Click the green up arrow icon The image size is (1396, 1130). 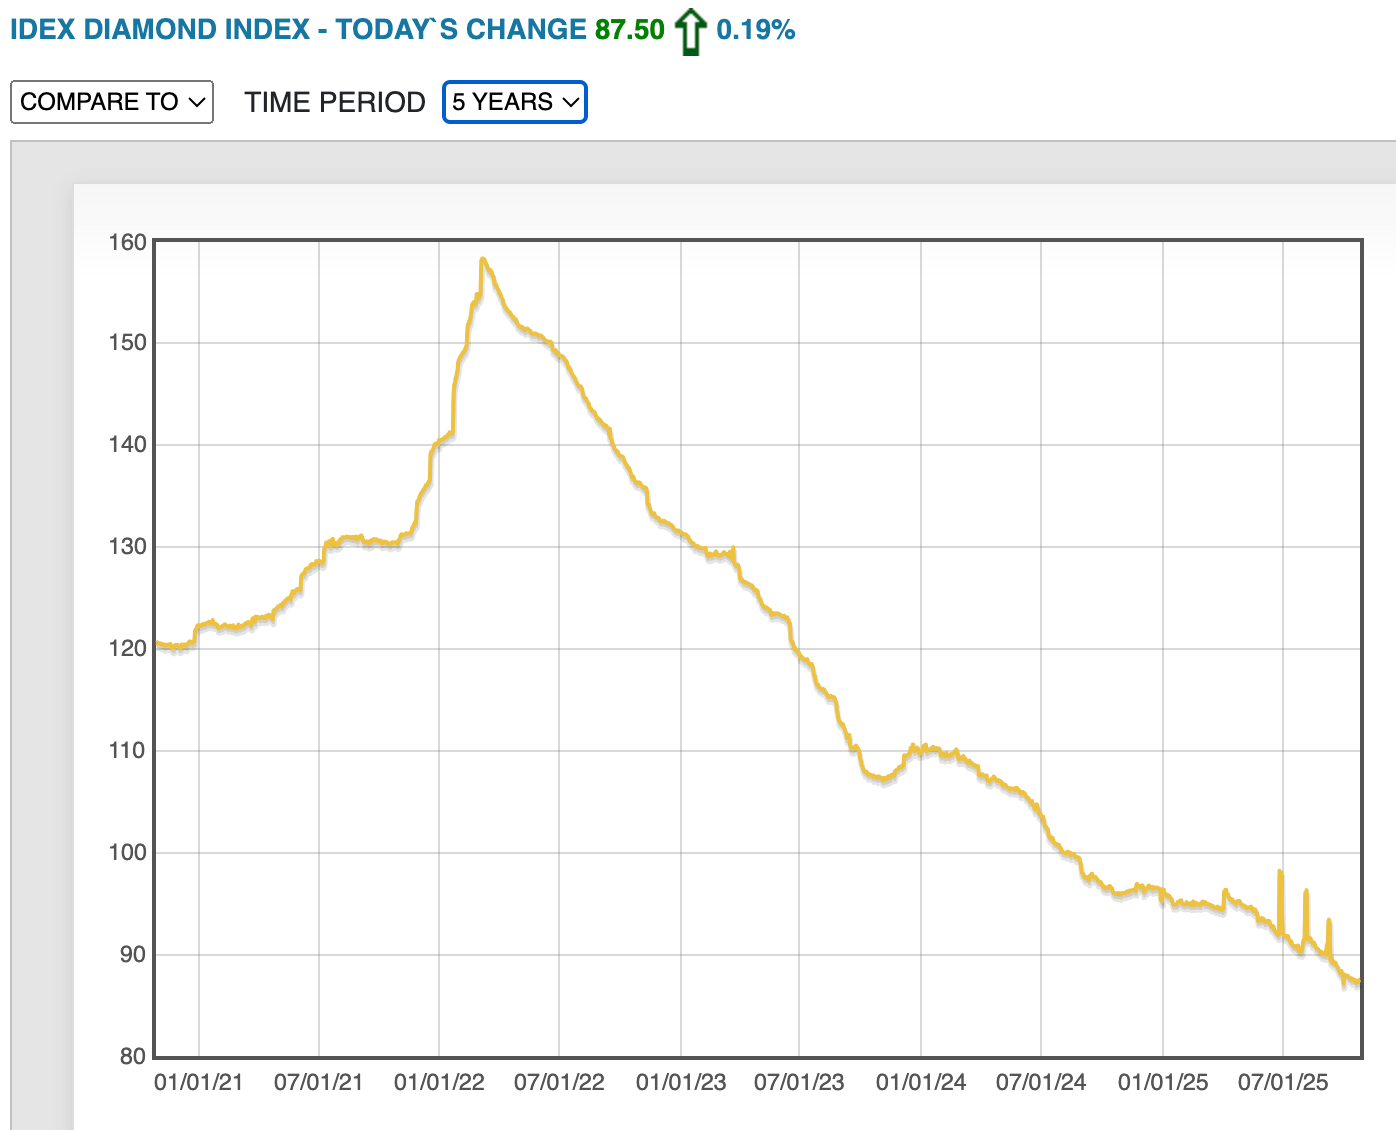(x=690, y=32)
